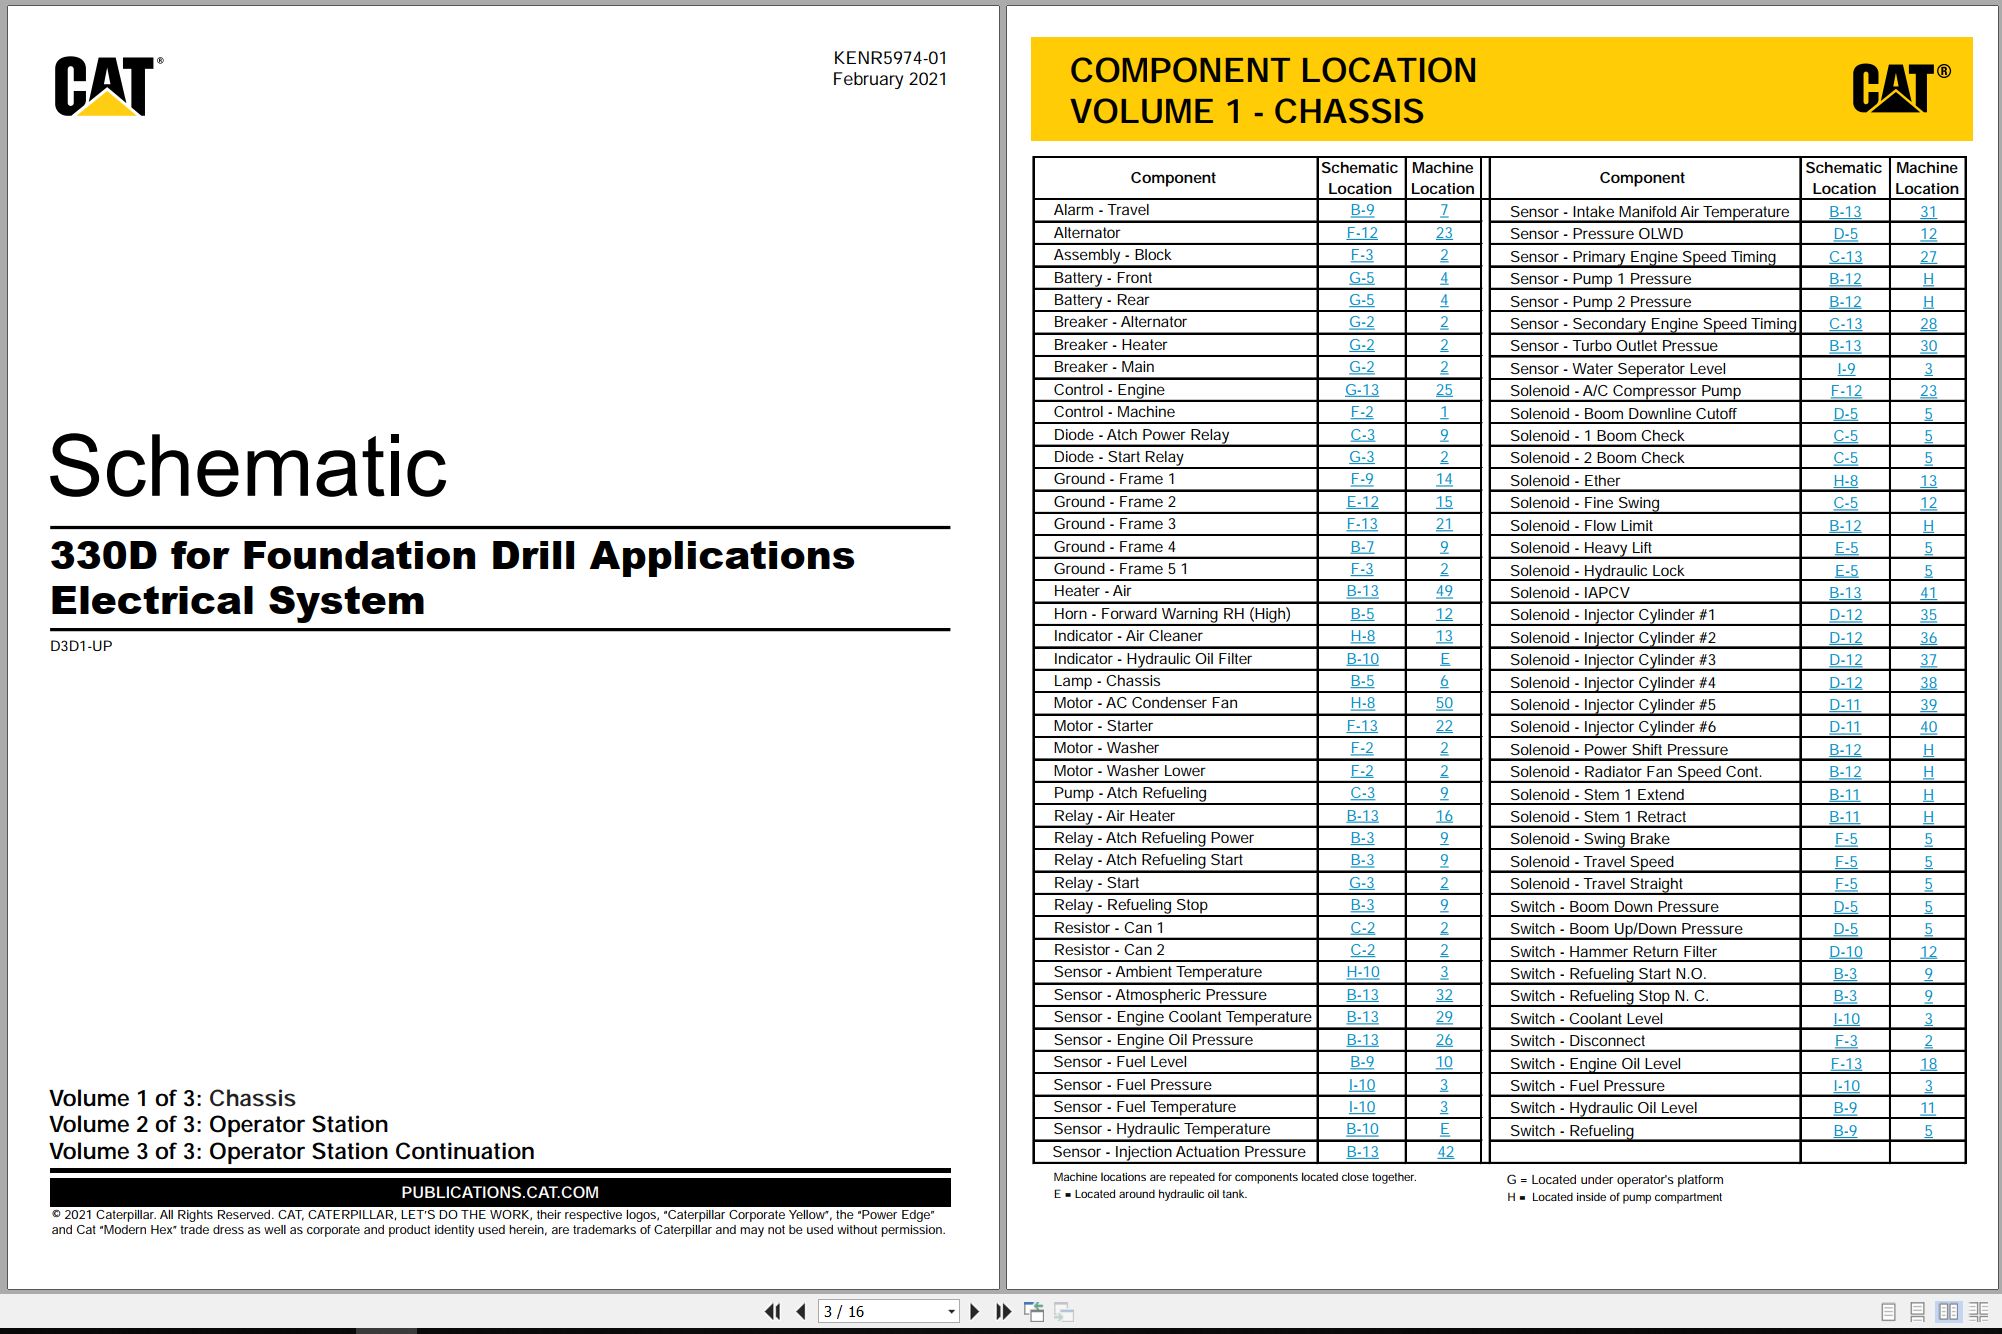2002x1334 pixels.
Task: Click the PUBLICATIONS.CAT.COM banner
Action: click(x=500, y=1192)
